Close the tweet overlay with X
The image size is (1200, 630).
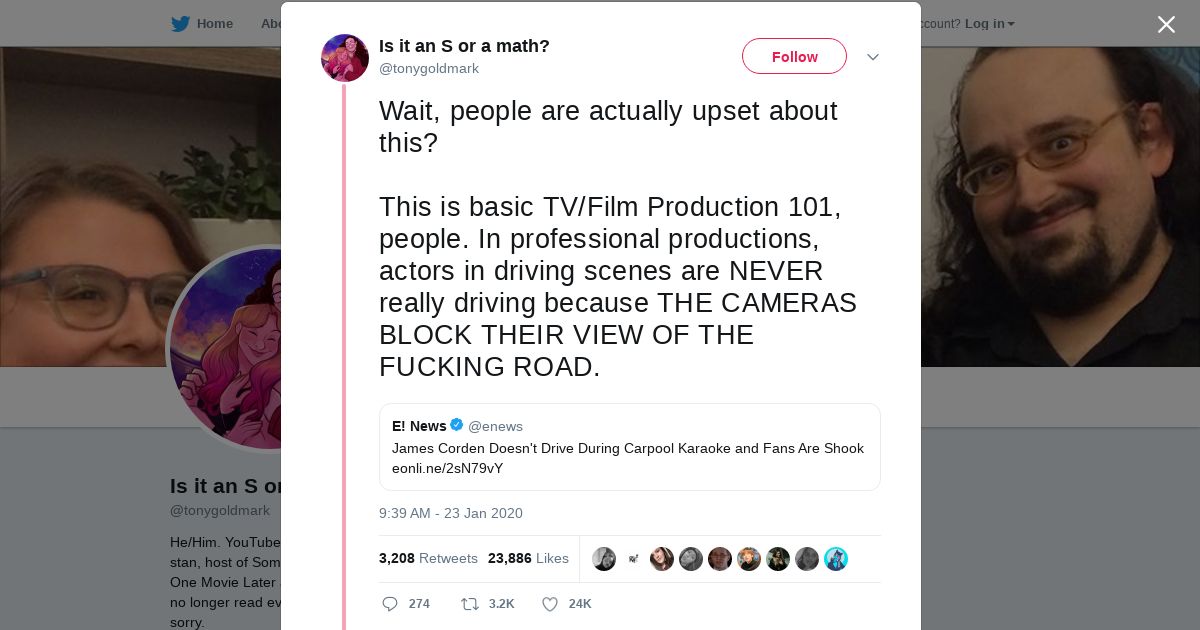(1166, 25)
